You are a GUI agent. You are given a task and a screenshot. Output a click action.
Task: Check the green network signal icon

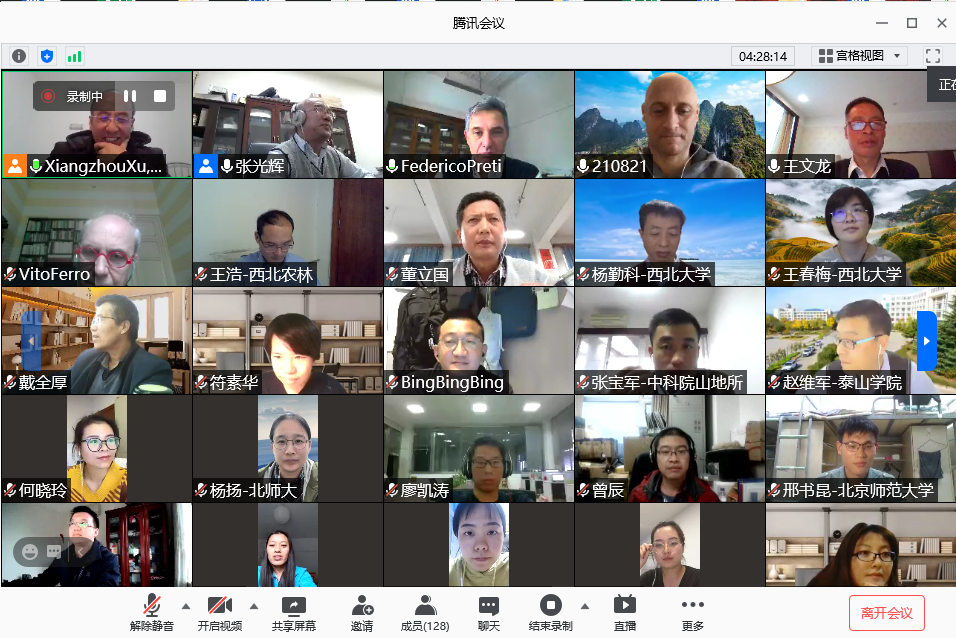tap(74, 56)
